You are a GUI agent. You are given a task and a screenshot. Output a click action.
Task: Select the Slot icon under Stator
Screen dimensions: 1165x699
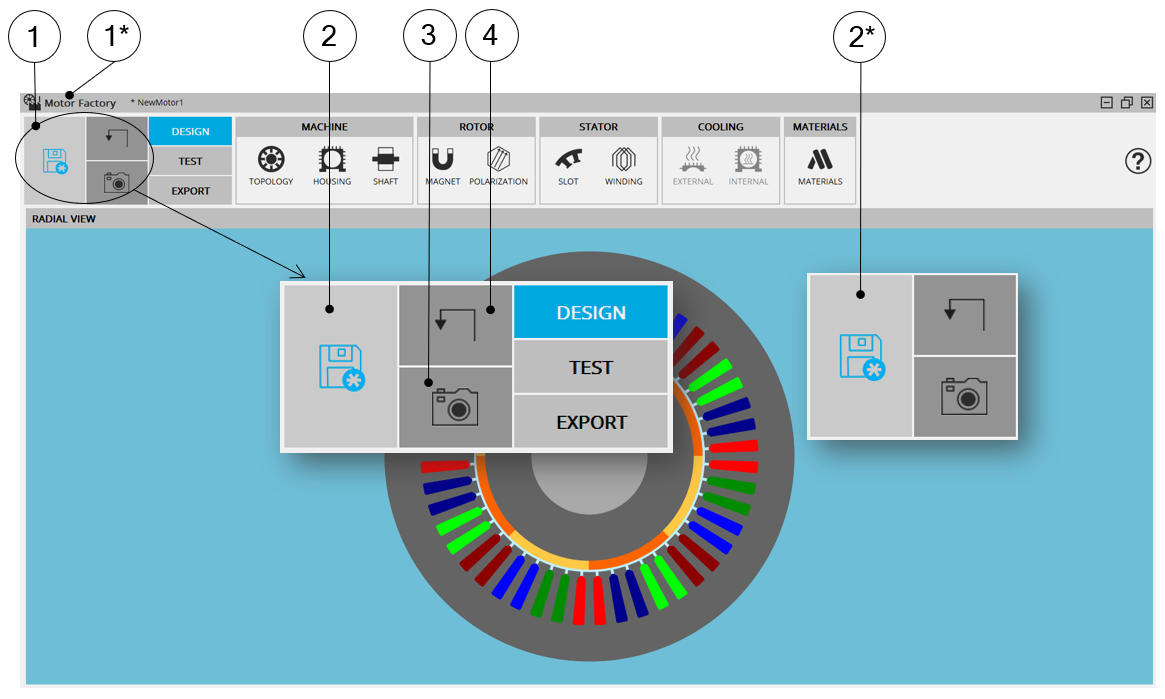pos(568,161)
